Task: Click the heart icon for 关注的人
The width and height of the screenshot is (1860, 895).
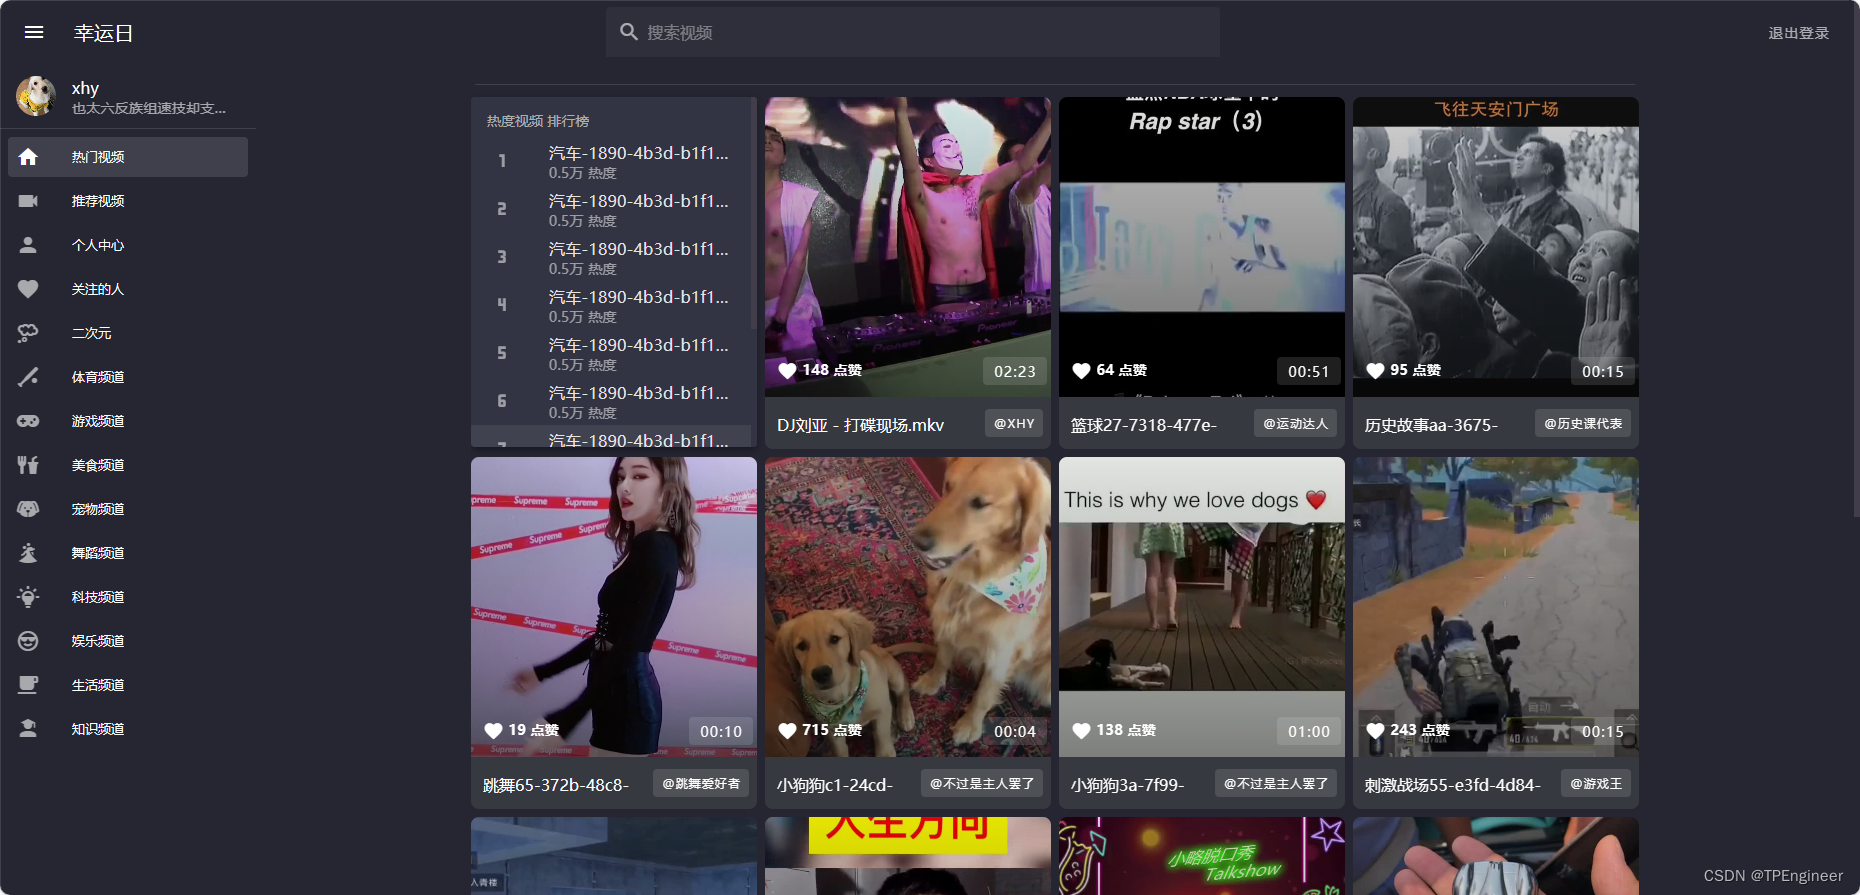Action: pos(28,289)
